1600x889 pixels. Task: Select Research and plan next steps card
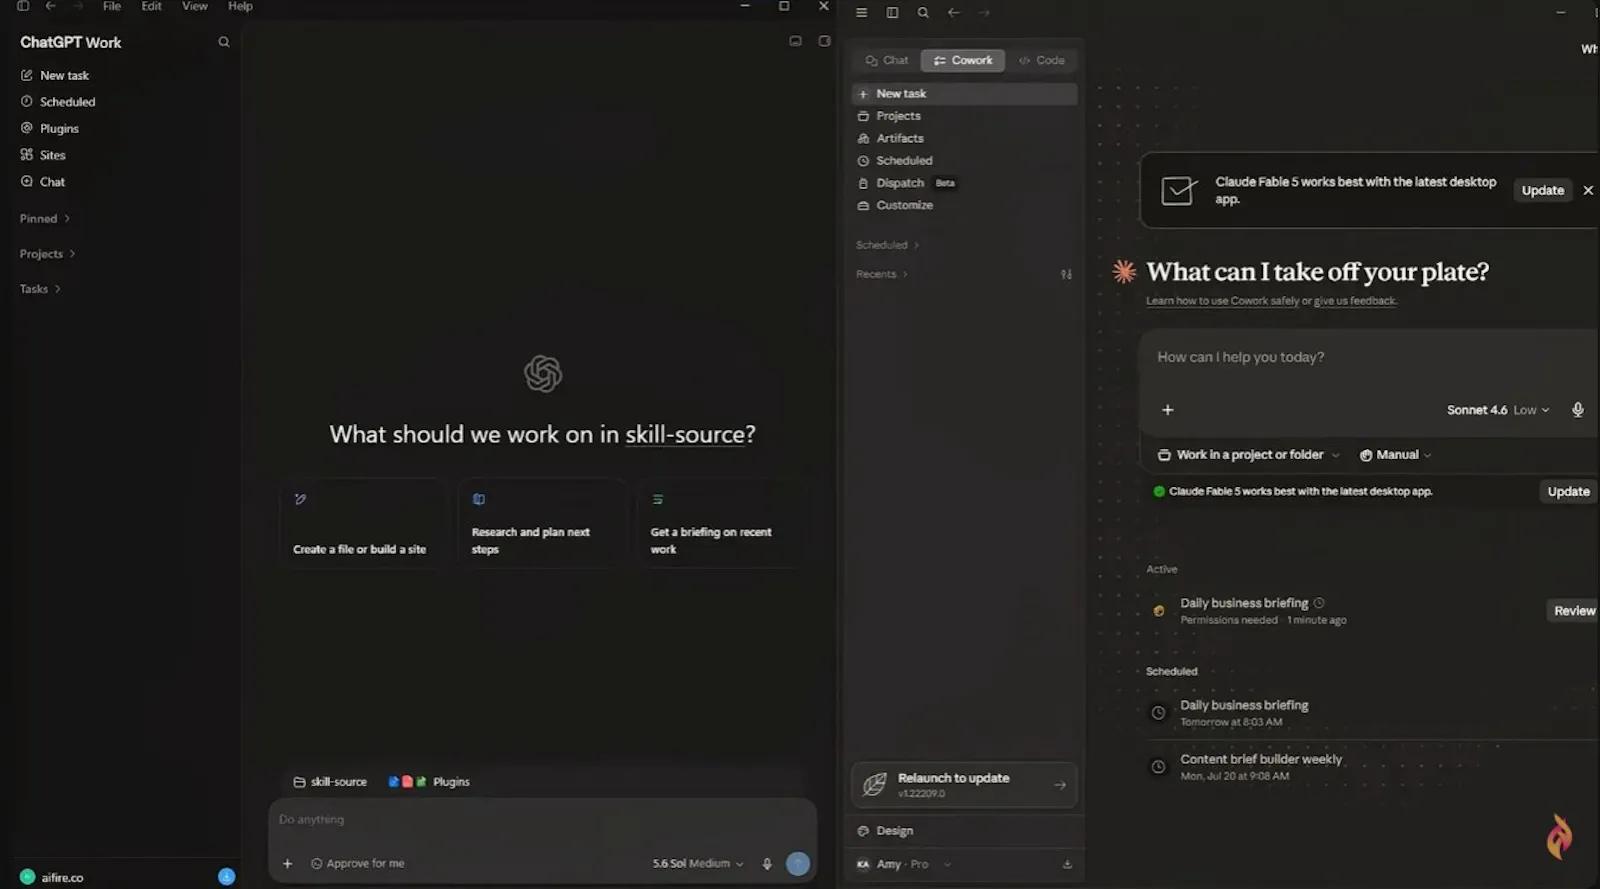[543, 524]
